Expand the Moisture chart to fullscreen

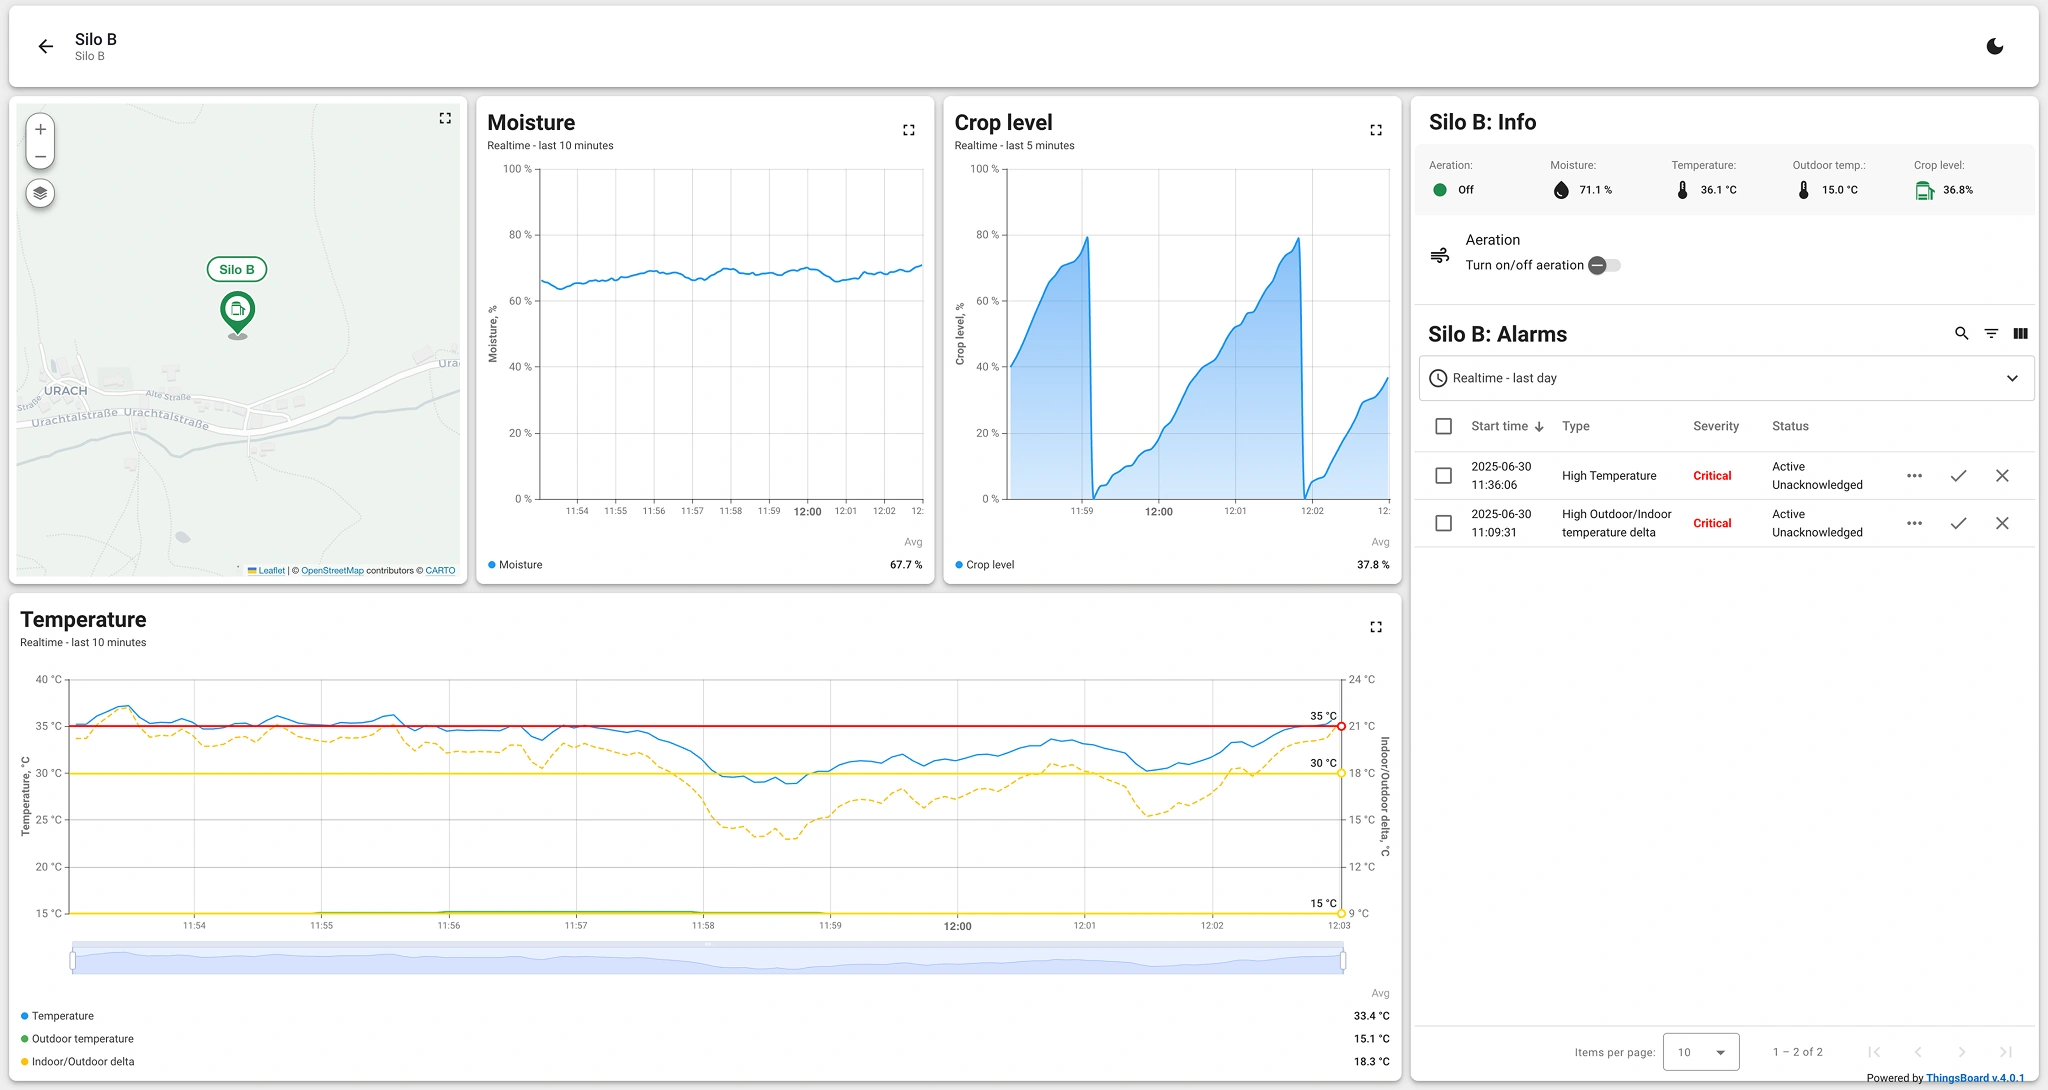click(x=908, y=129)
